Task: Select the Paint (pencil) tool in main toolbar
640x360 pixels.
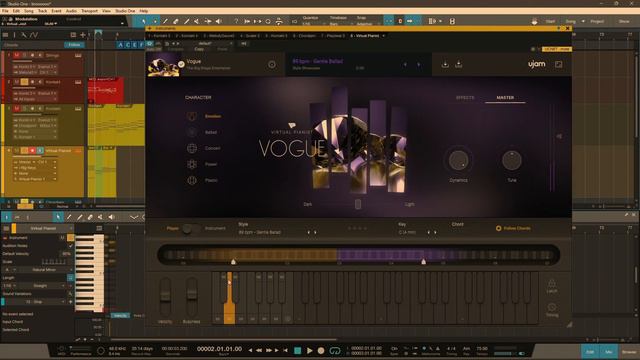Action: [x=165, y=21]
